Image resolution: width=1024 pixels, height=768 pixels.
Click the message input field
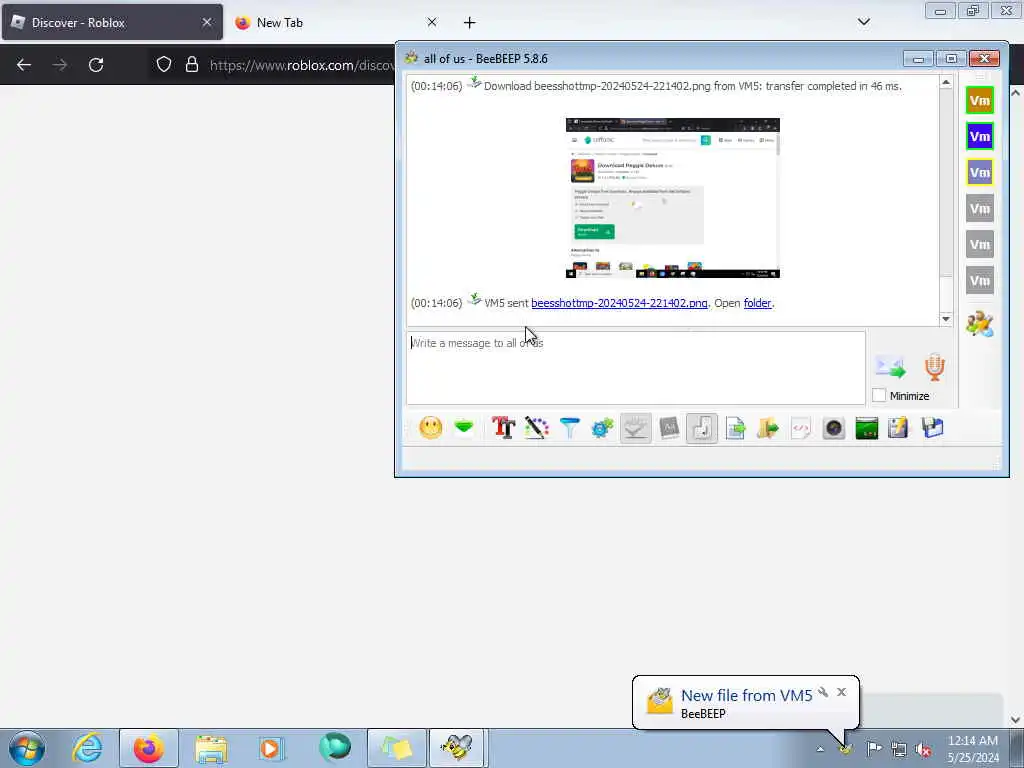[636, 368]
